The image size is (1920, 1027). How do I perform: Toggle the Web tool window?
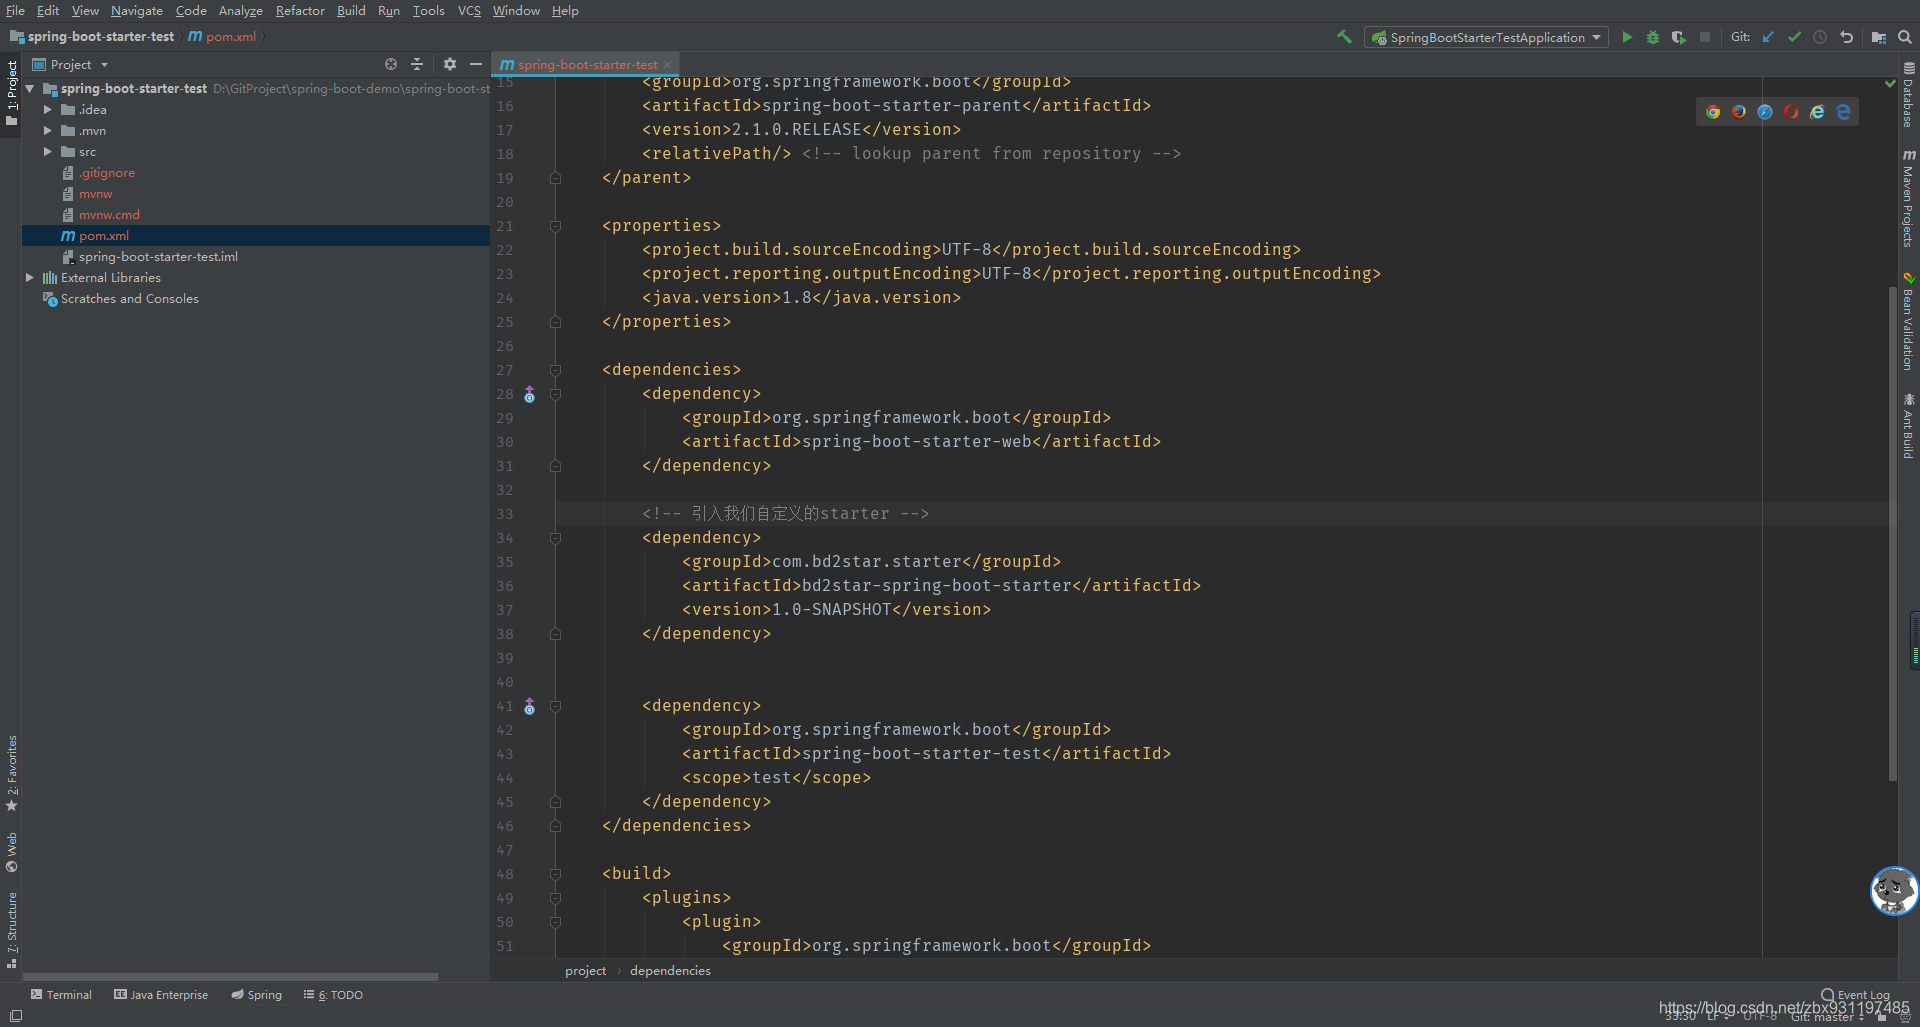[x=12, y=852]
